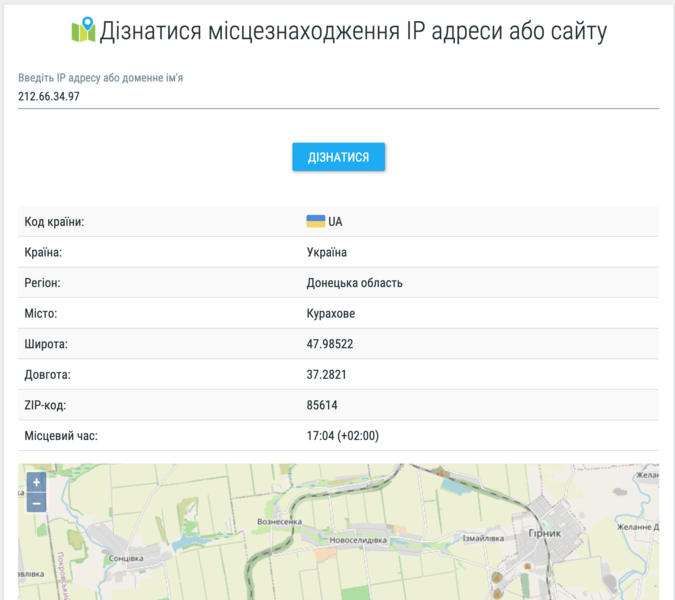Click the ДІЗНАТИСЯ button
675x600 pixels.
[338, 157]
